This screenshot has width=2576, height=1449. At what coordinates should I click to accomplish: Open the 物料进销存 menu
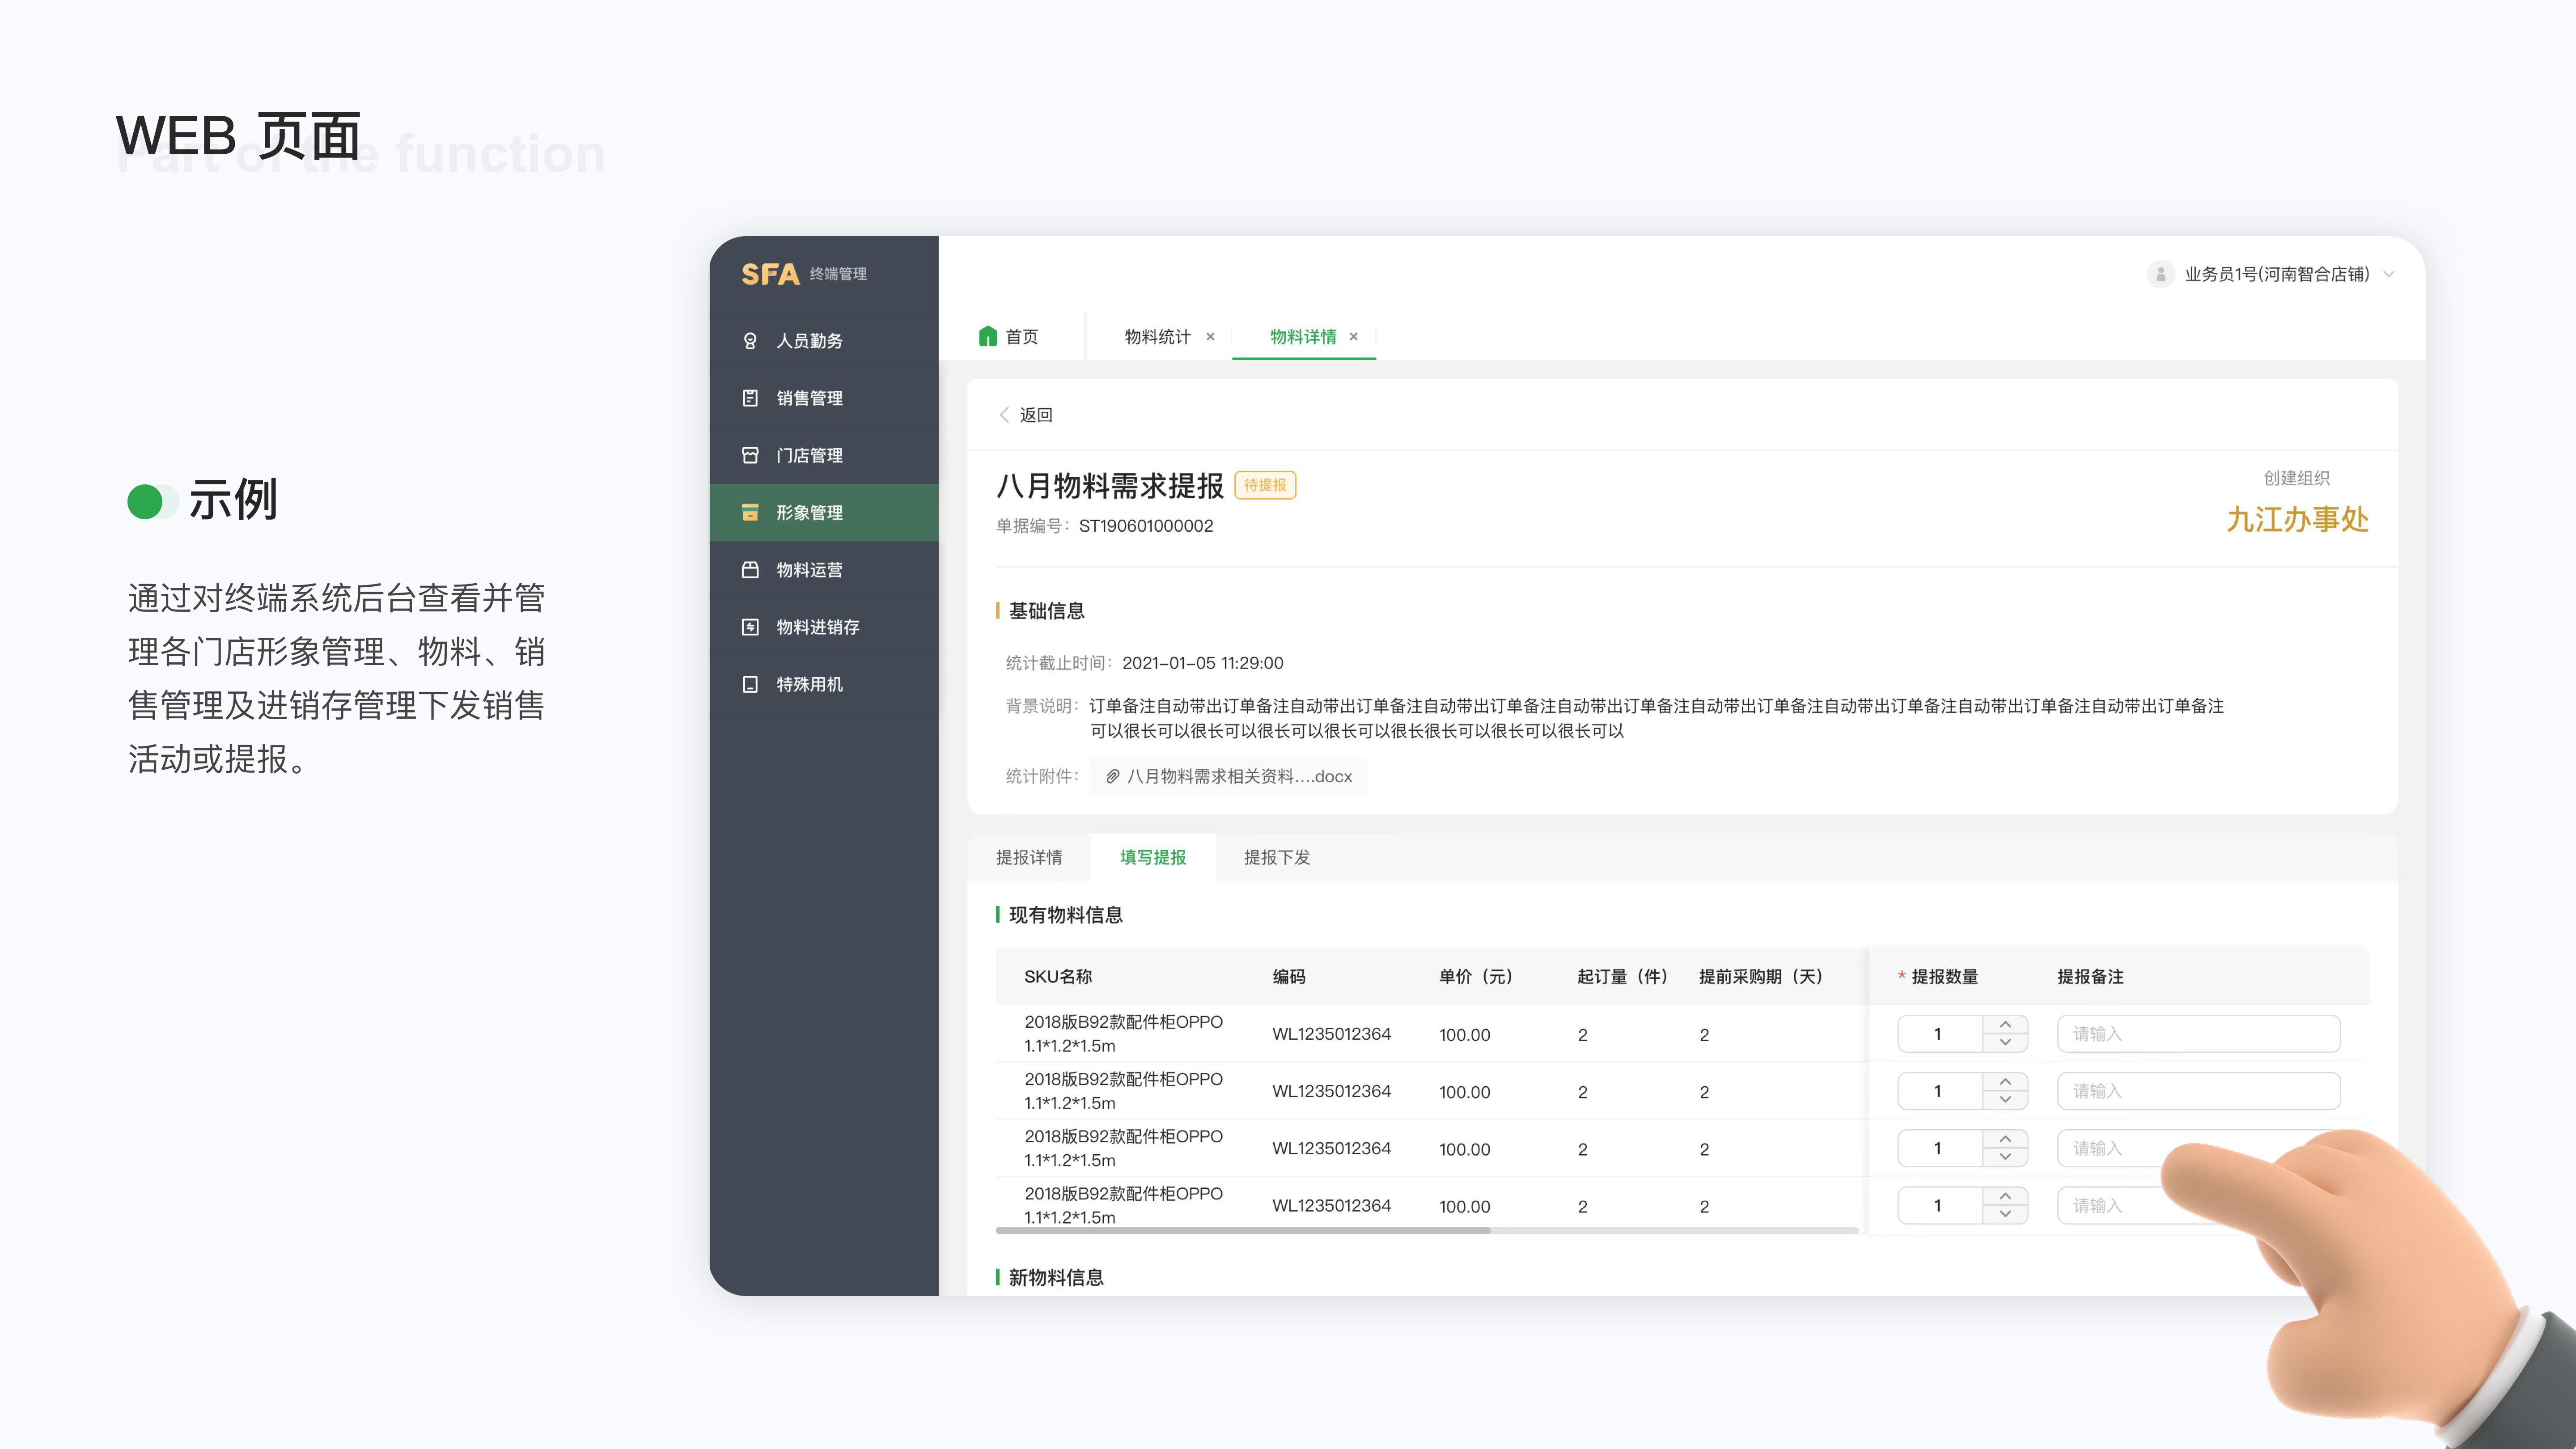824,627
